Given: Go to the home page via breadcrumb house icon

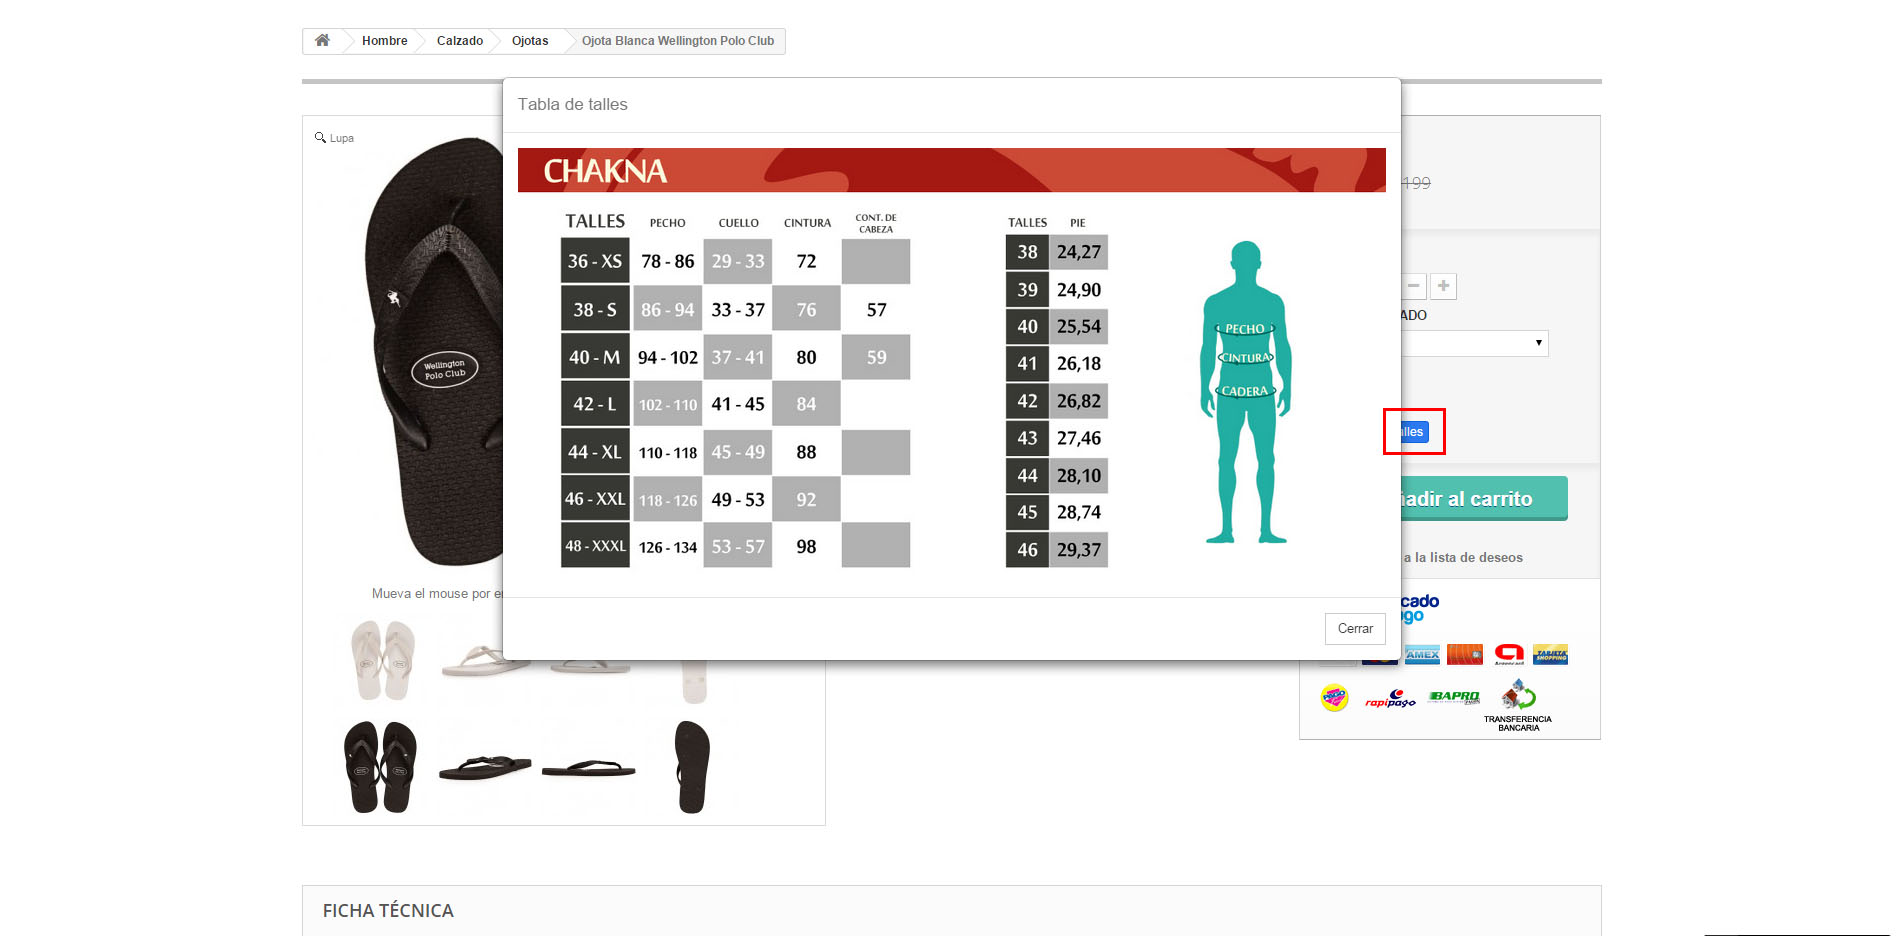Looking at the screenshot, I should coord(322,41).
